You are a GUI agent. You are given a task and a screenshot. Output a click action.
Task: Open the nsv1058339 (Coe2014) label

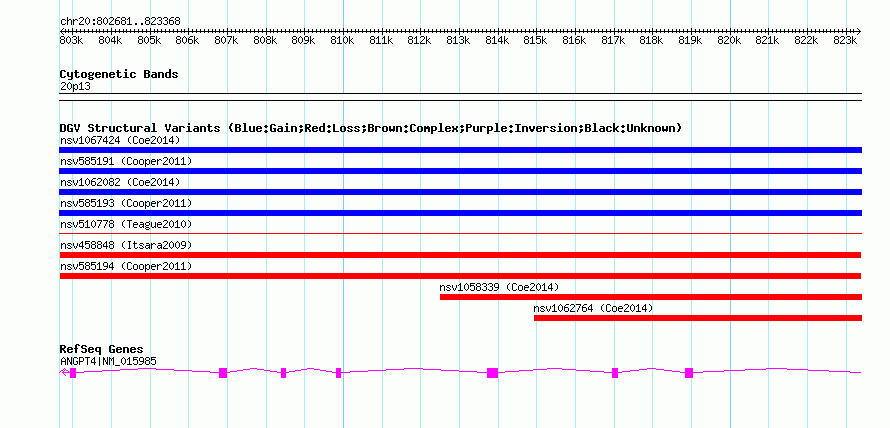point(499,287)
